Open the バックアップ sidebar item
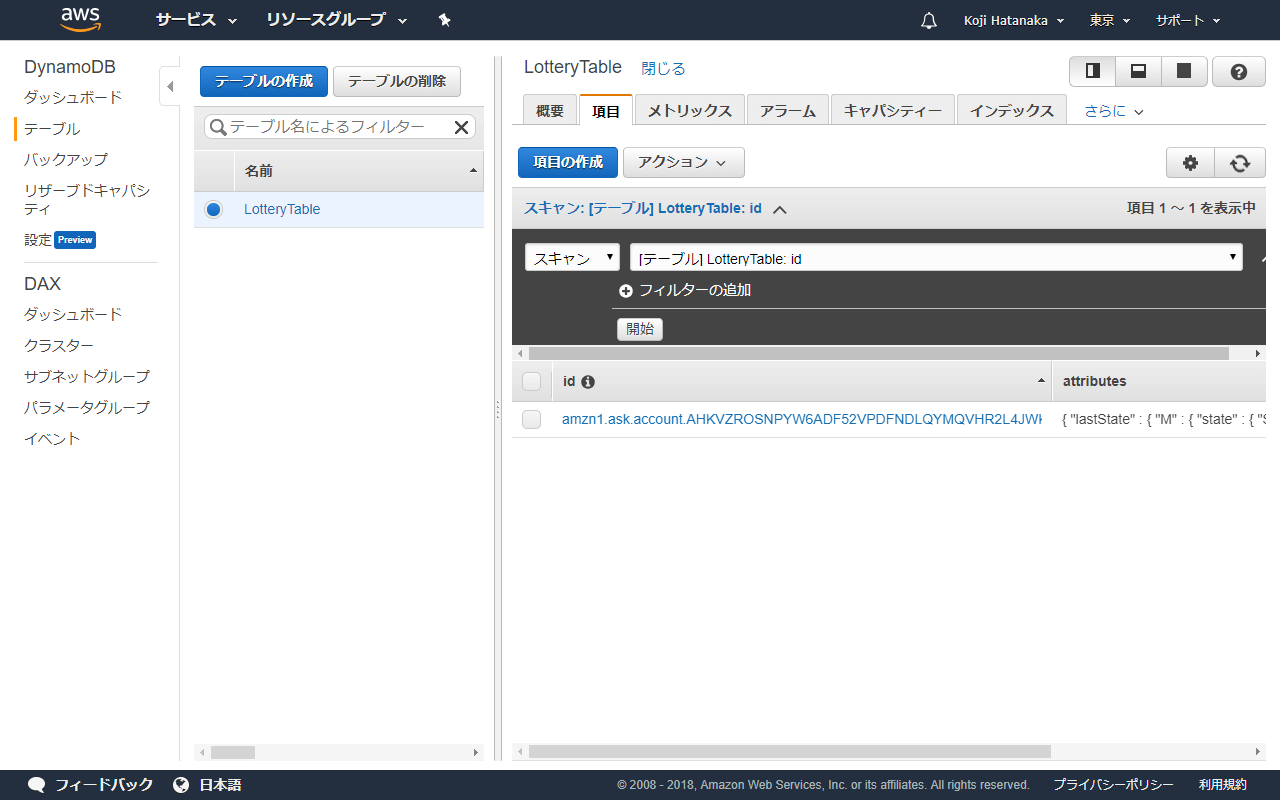This screenshot has height=800, width=1280. tap(66, 160)
